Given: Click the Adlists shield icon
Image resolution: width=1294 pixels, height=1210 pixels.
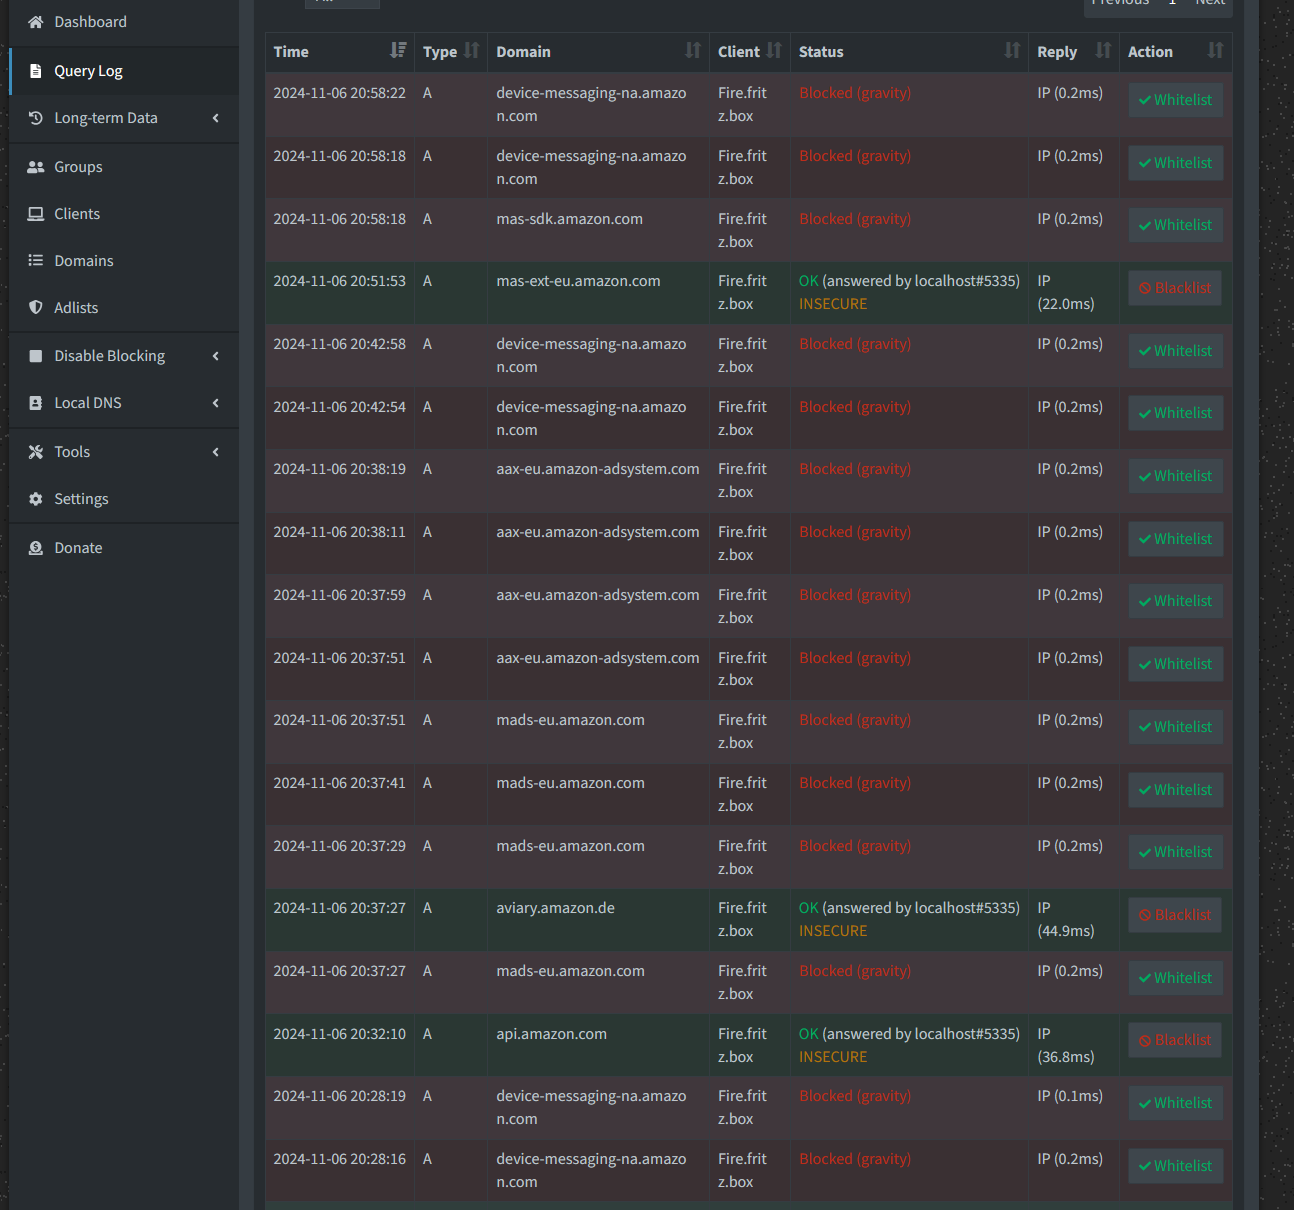Looking at the screenshot, I should tap(36, 308).
